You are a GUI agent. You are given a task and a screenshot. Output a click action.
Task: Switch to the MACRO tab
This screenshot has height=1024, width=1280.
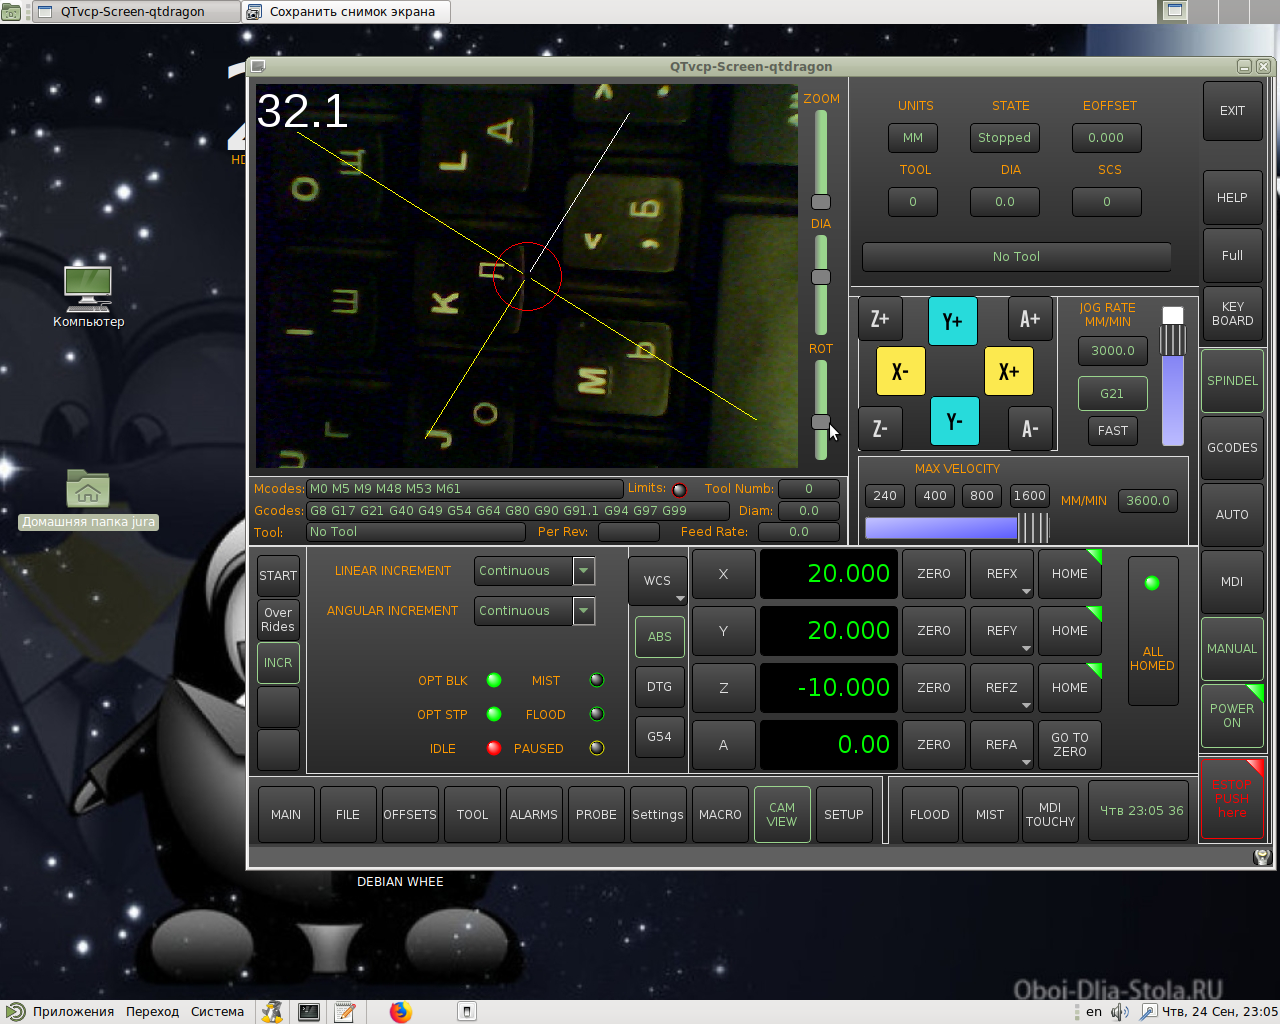(720, 815)
